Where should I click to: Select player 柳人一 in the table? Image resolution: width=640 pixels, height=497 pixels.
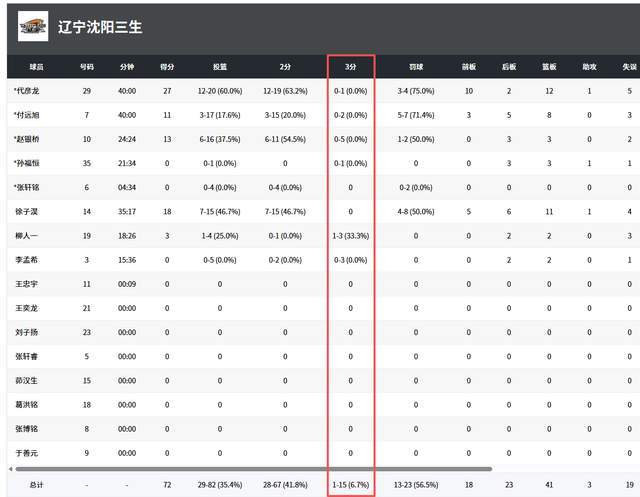27,235
